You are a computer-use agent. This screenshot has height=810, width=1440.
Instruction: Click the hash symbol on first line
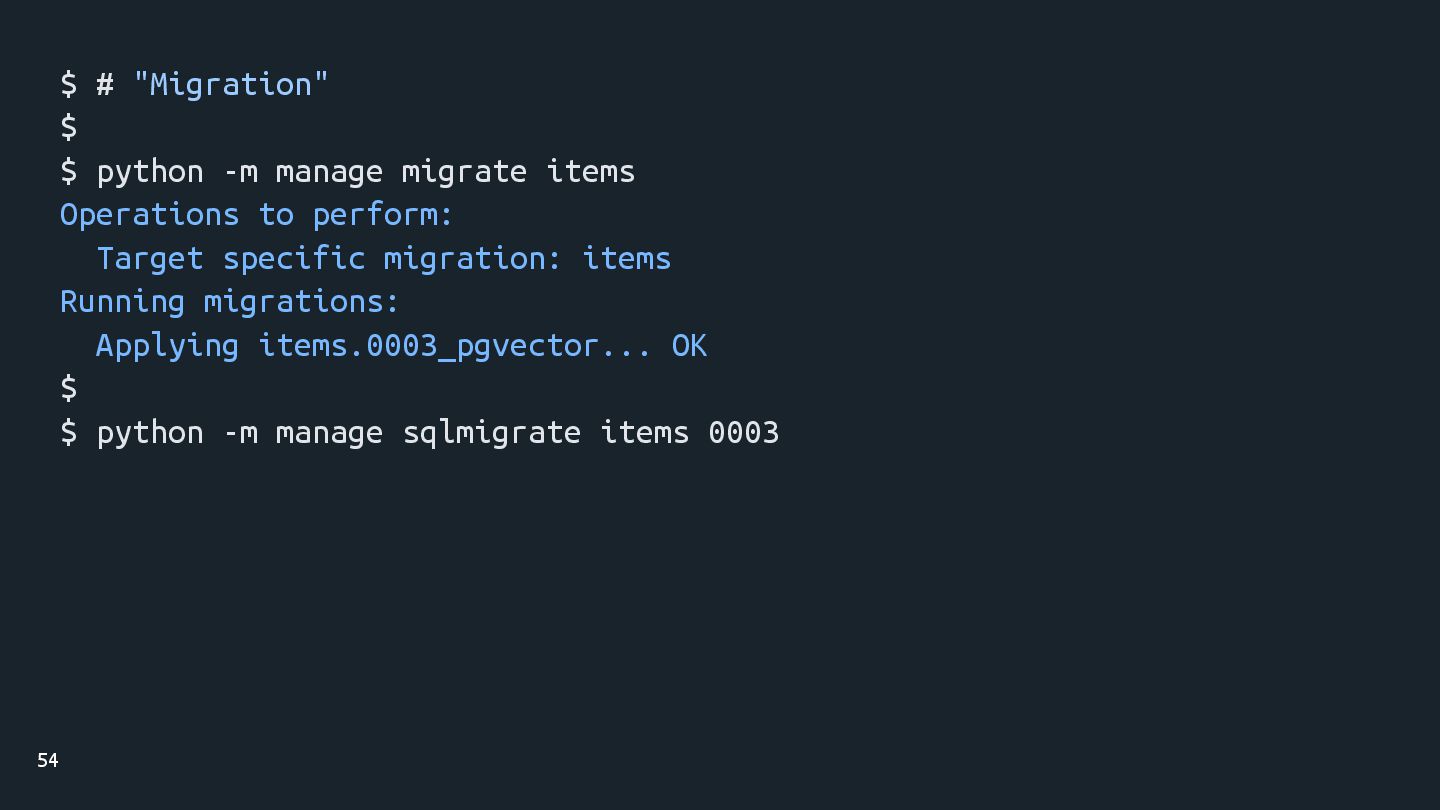pos(104,84)
